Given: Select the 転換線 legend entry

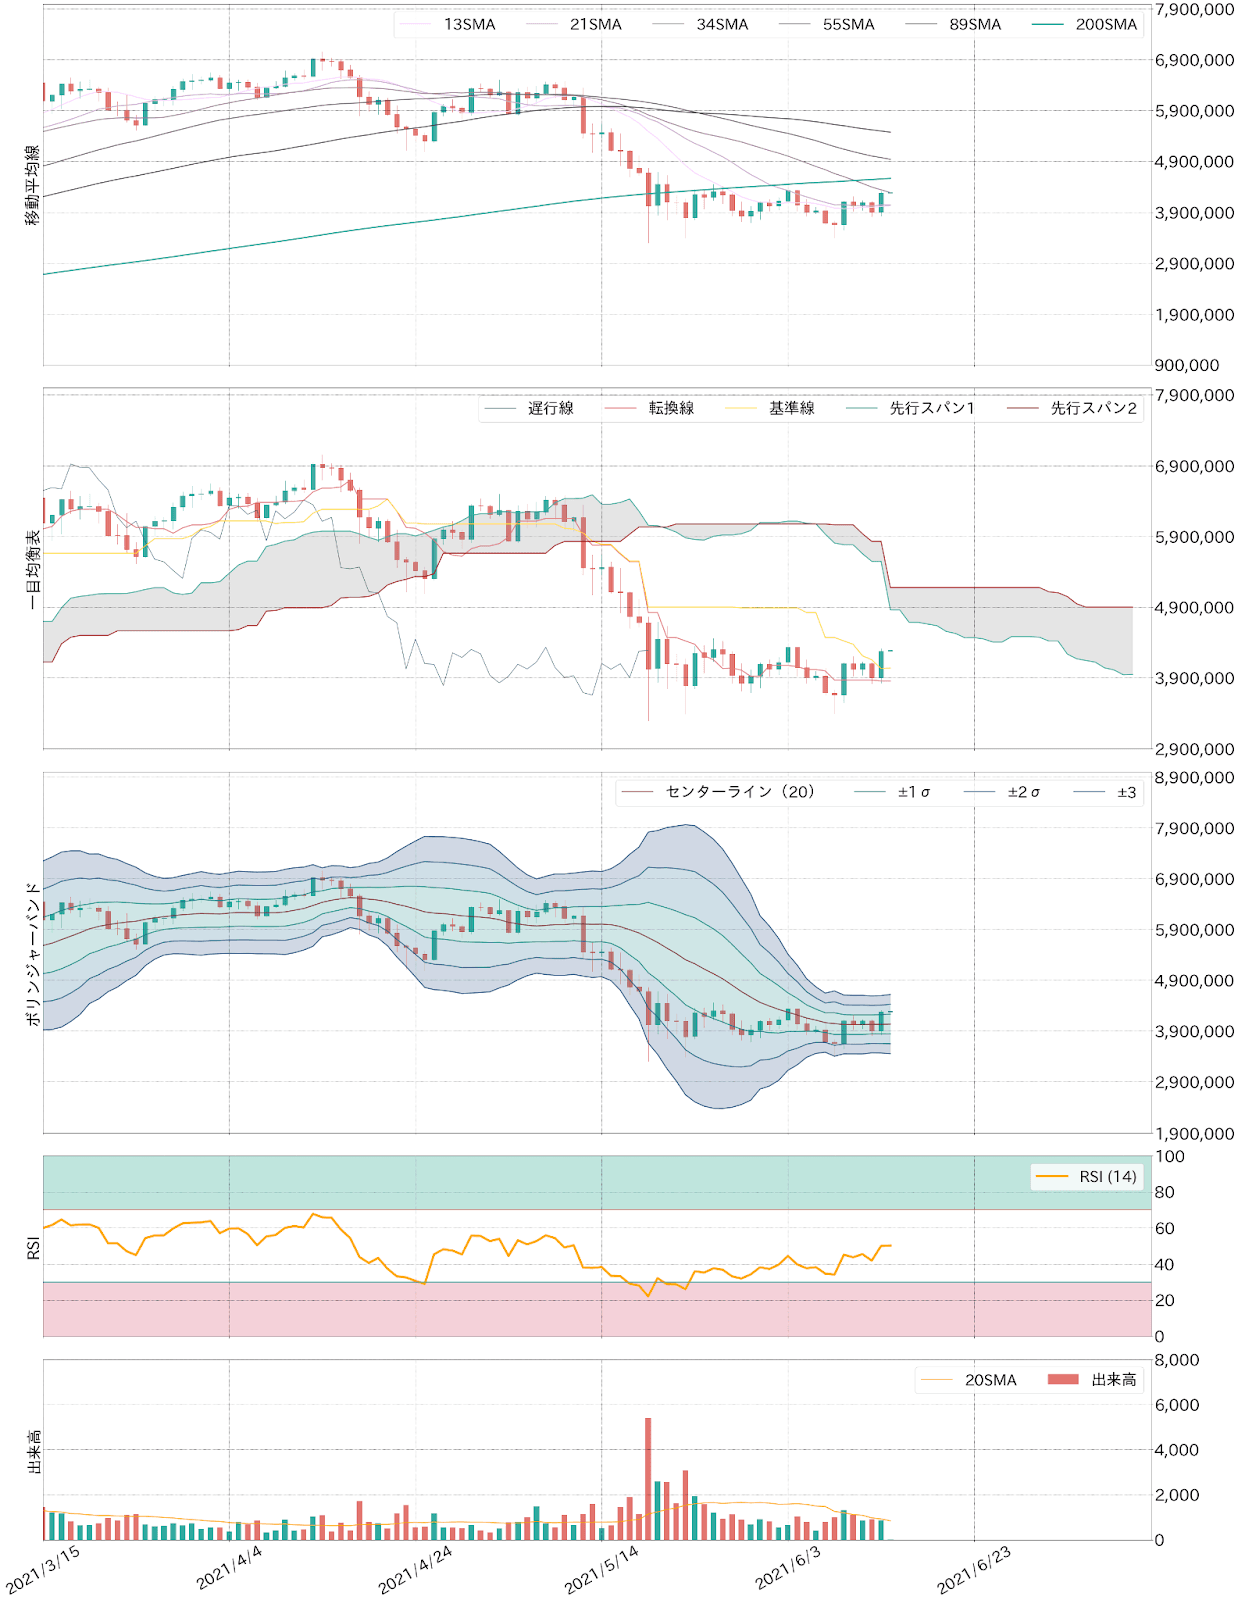Looking at the screenshot, I should (x=671, y=408).
